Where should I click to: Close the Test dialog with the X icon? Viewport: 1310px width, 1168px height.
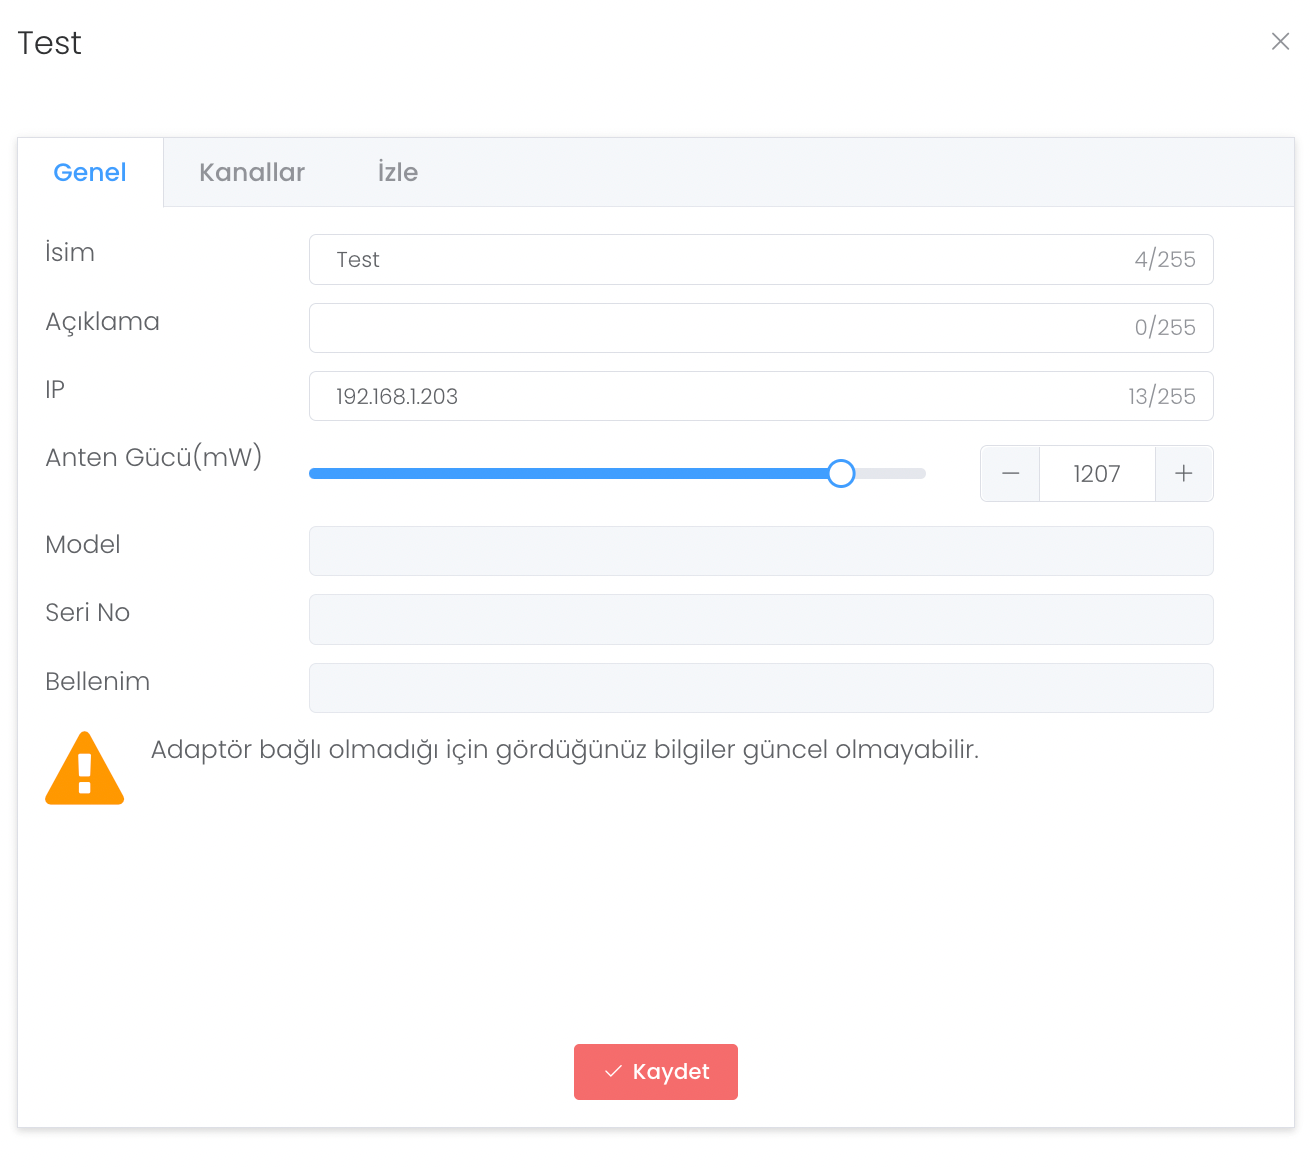click(1280, 41)
